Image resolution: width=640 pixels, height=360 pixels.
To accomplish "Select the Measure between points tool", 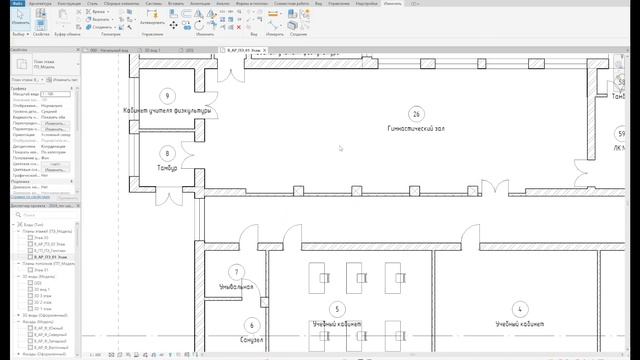I will pyautogui.click(x=273, y=14).
